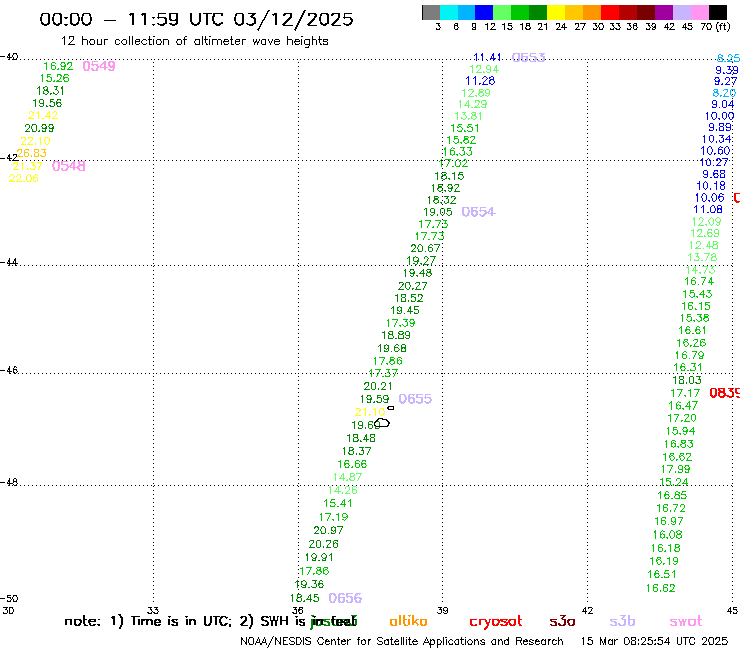Click the wave height value 16.08
The width and height of the screenshot is (740, 650).
click(x=667, y=535)
